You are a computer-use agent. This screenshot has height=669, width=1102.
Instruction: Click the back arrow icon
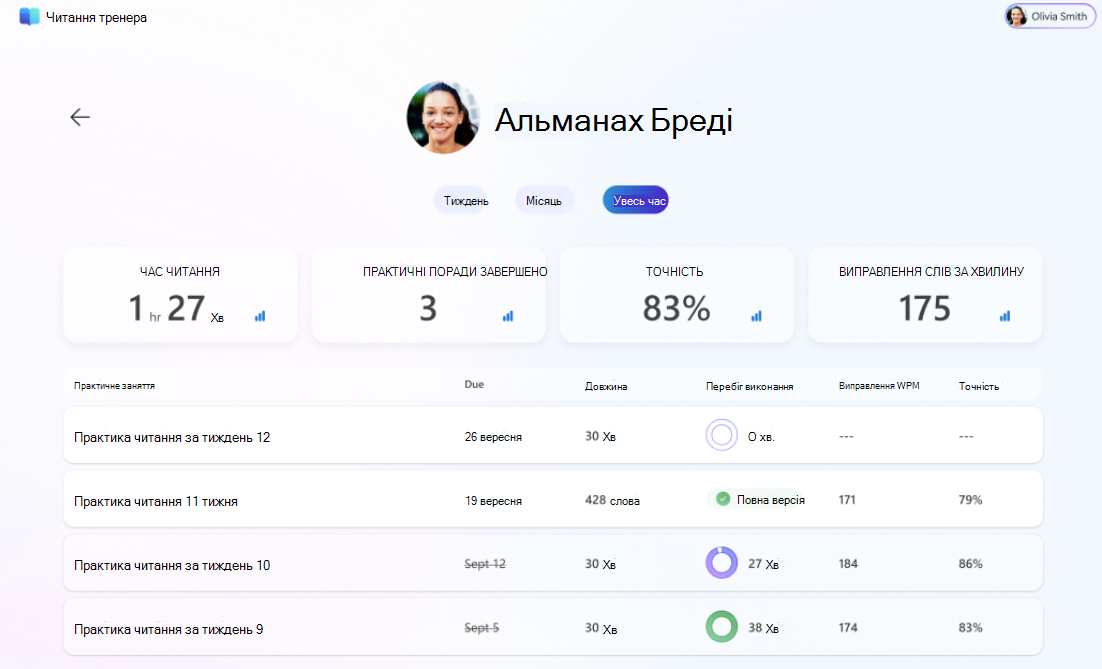tap(80, 117)
